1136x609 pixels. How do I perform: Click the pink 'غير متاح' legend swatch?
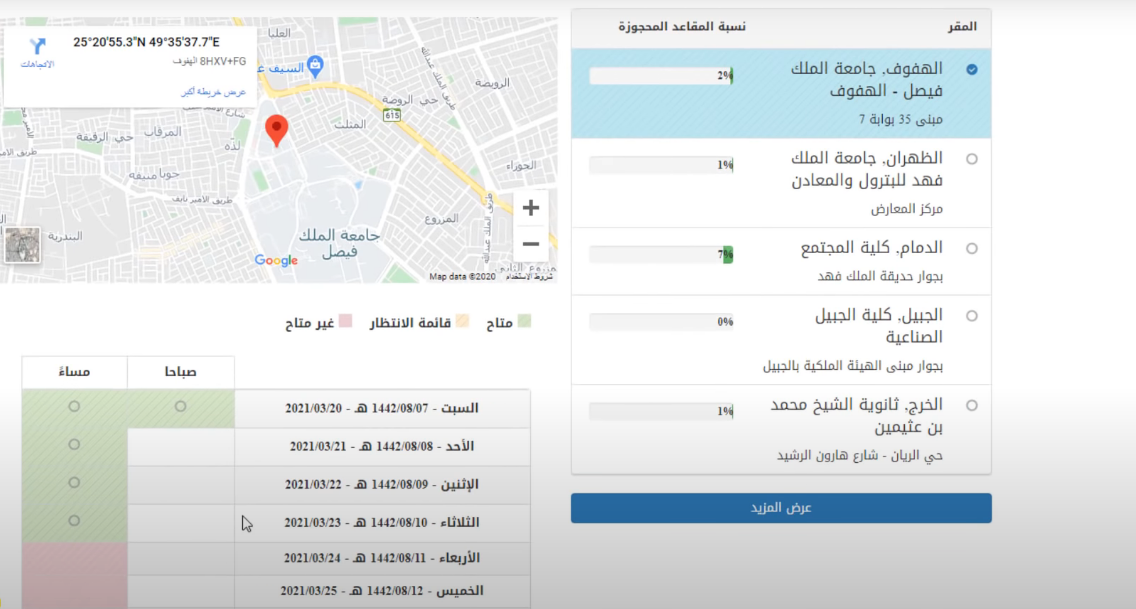(x=346, y=321)
